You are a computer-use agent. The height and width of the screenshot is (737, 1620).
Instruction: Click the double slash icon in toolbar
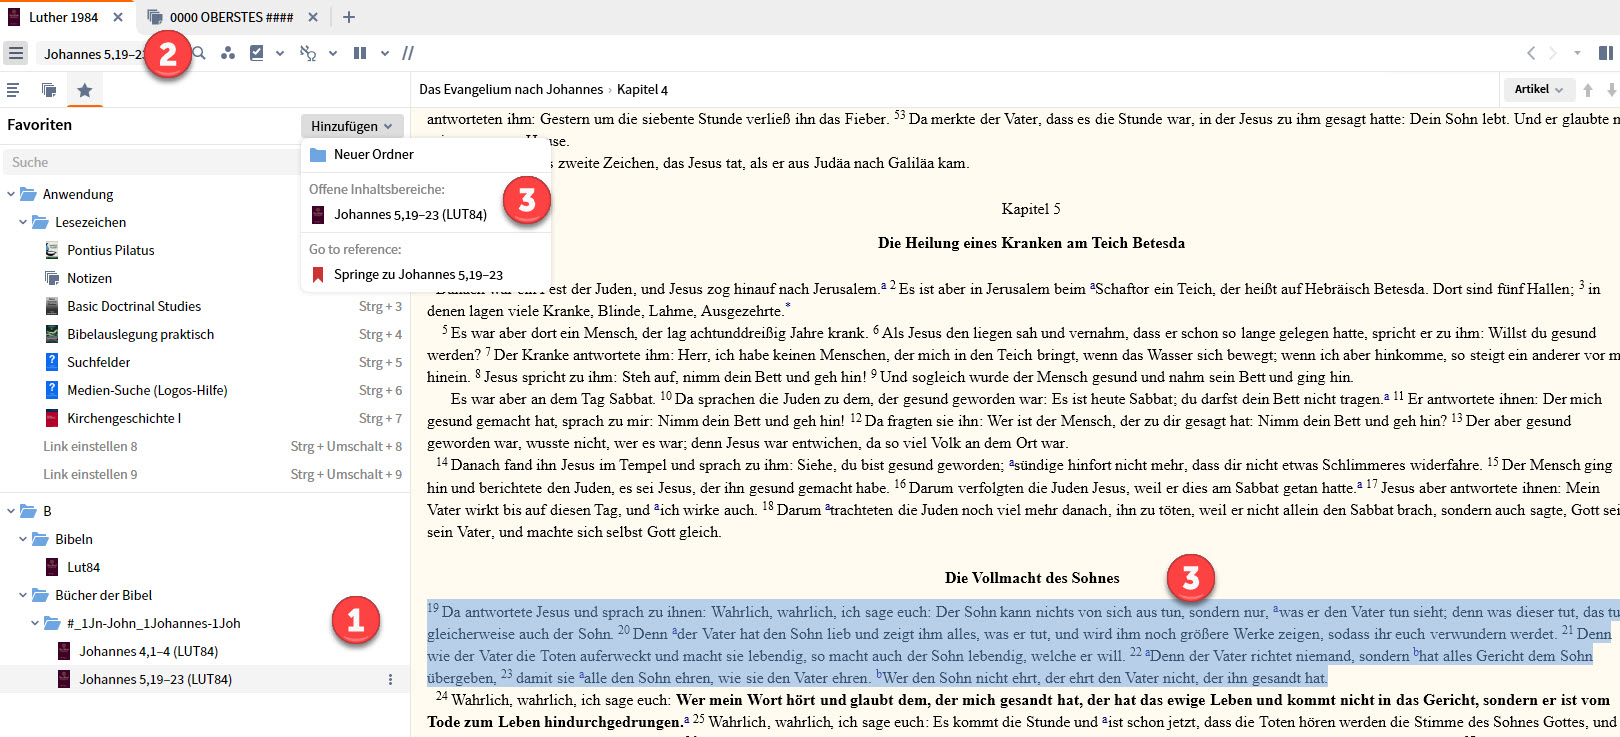pyautogui.click(x=408, y=53)
